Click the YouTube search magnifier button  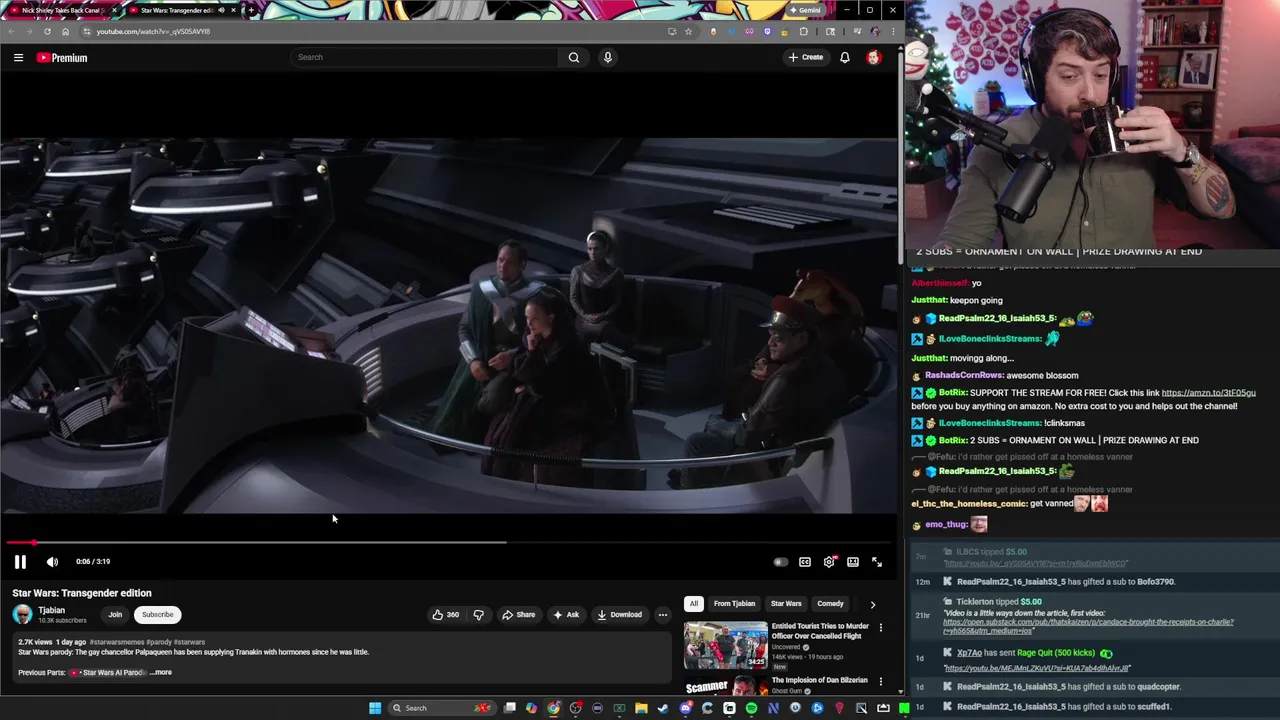574,57
